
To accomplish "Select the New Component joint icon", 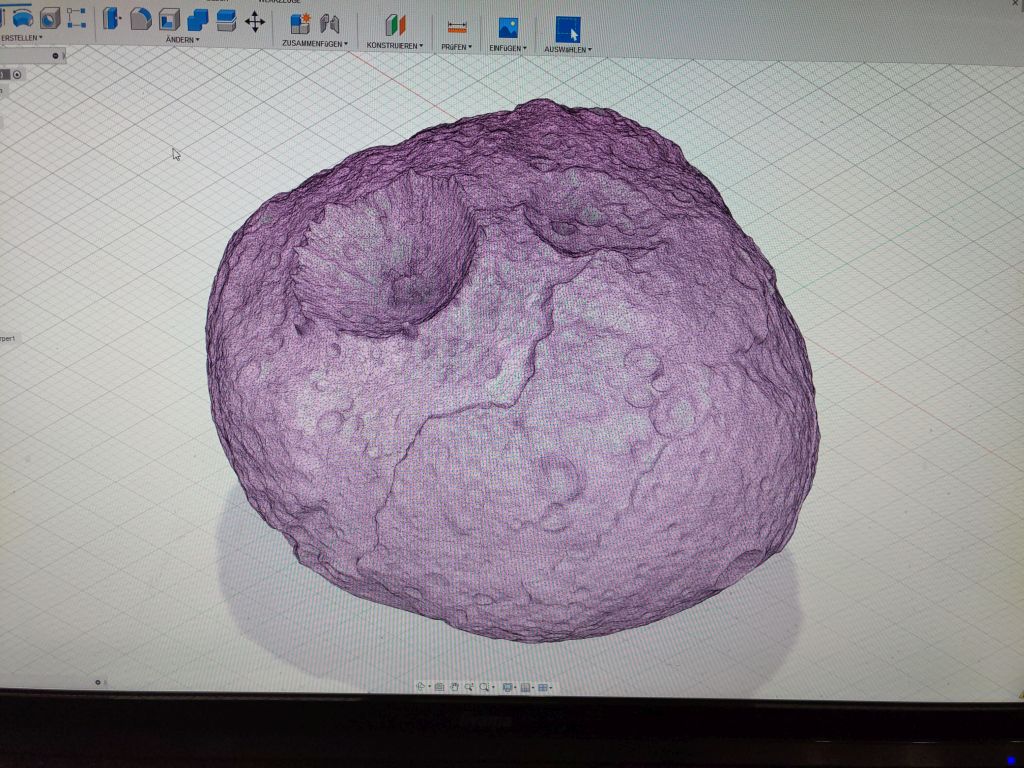I will 300,24.
